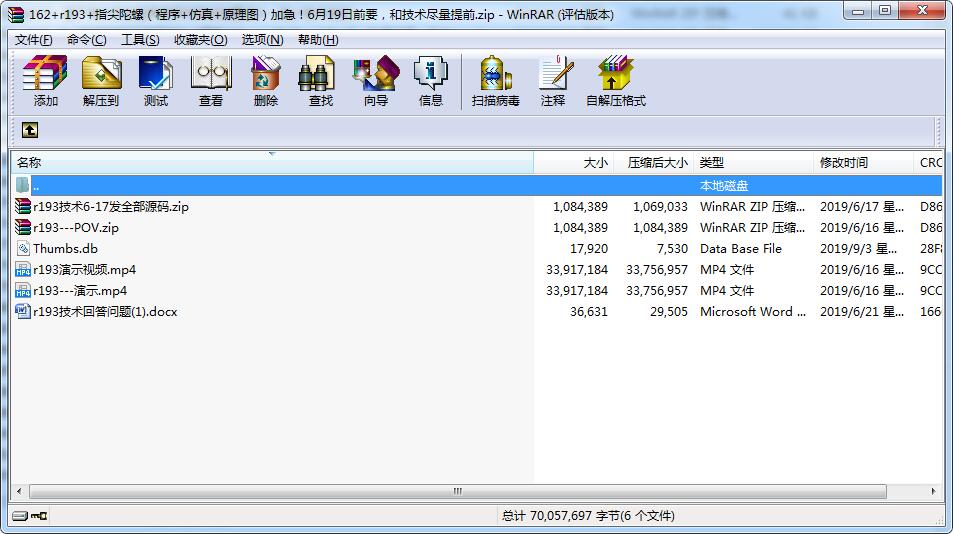Screen dimensions: 953x534
Task: Click the 'Data Base File' type cell
Action: click(x=741, y=248)
